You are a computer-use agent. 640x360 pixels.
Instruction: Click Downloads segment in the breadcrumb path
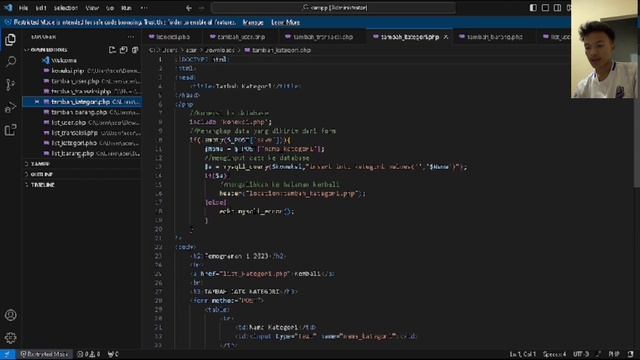220,50
